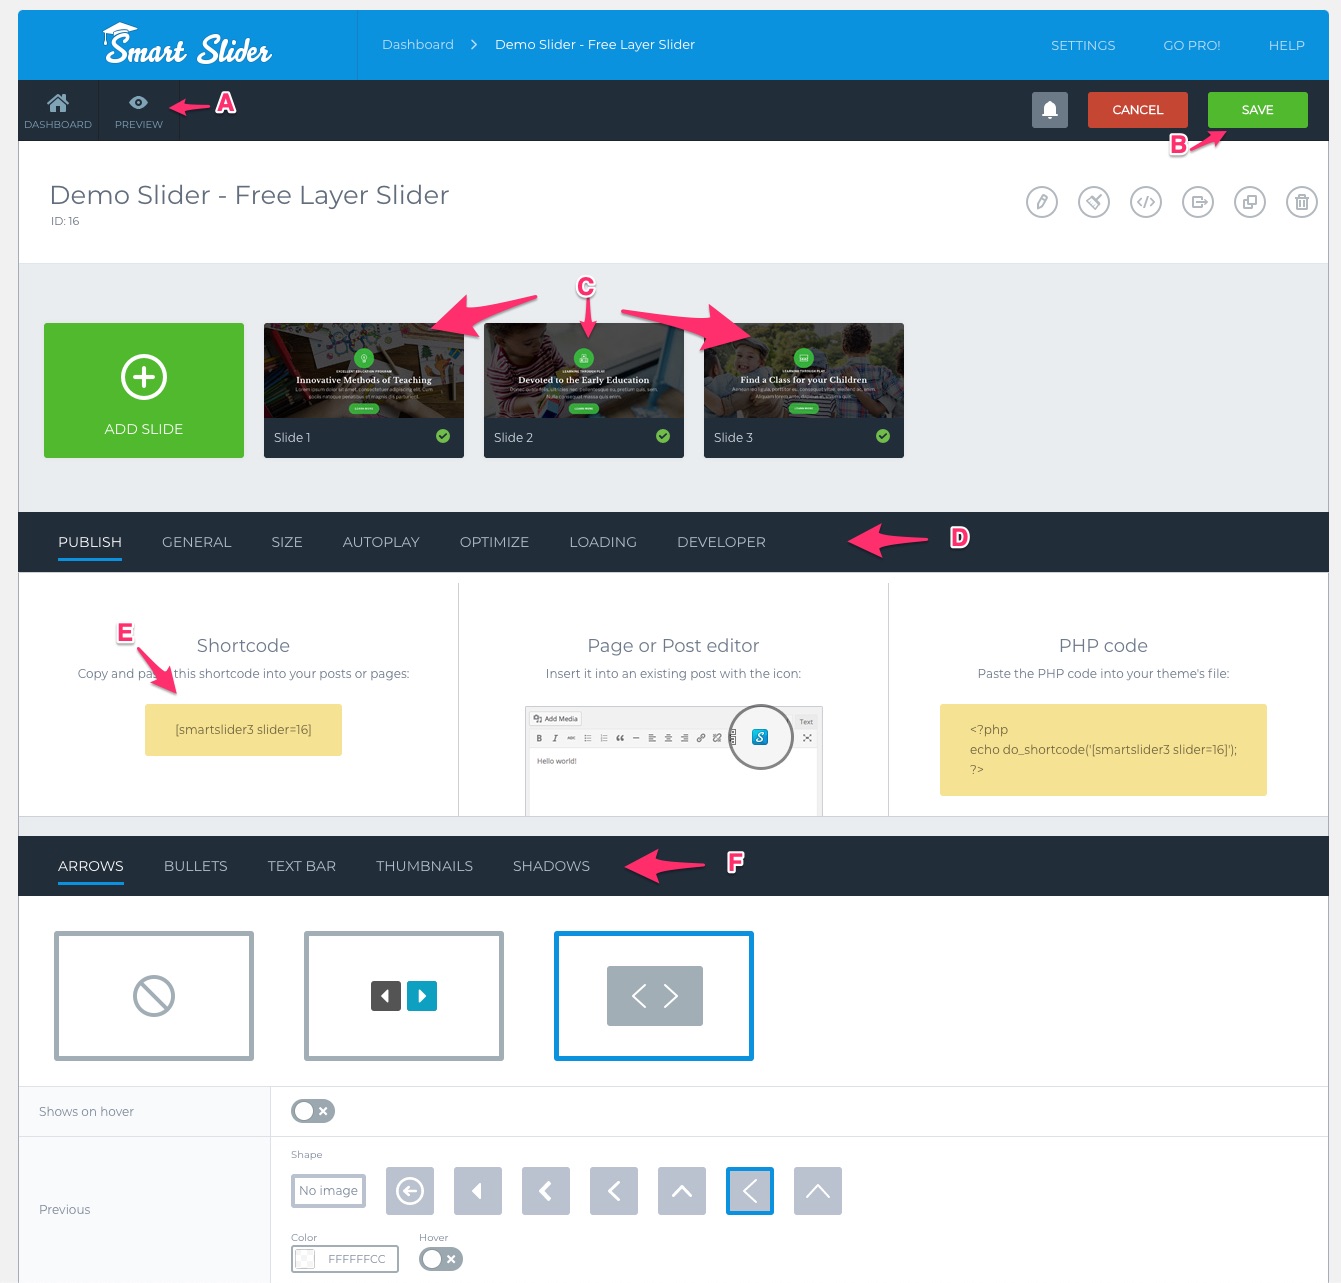Select the Arrows widget tab

pos(91,866)
